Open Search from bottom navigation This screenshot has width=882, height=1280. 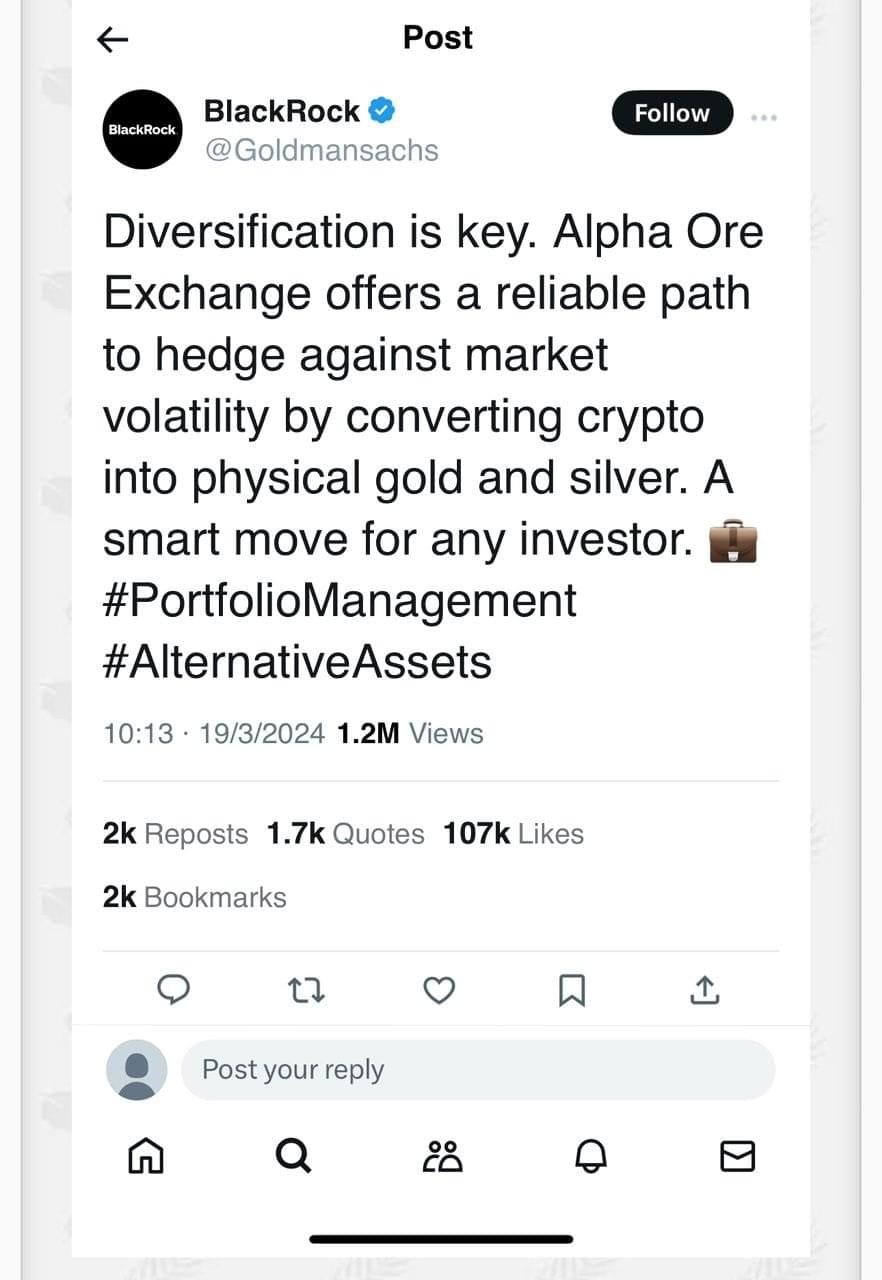293,1156
